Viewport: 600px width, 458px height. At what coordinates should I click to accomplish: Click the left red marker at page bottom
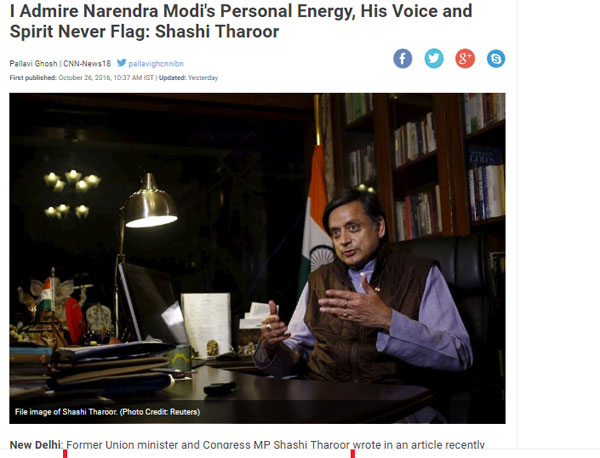[x=65, y=454]
